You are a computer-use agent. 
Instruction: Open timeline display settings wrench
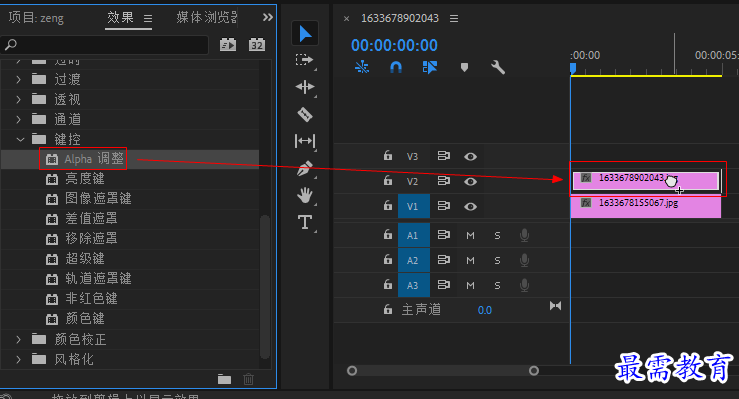(x=498, y=67)
